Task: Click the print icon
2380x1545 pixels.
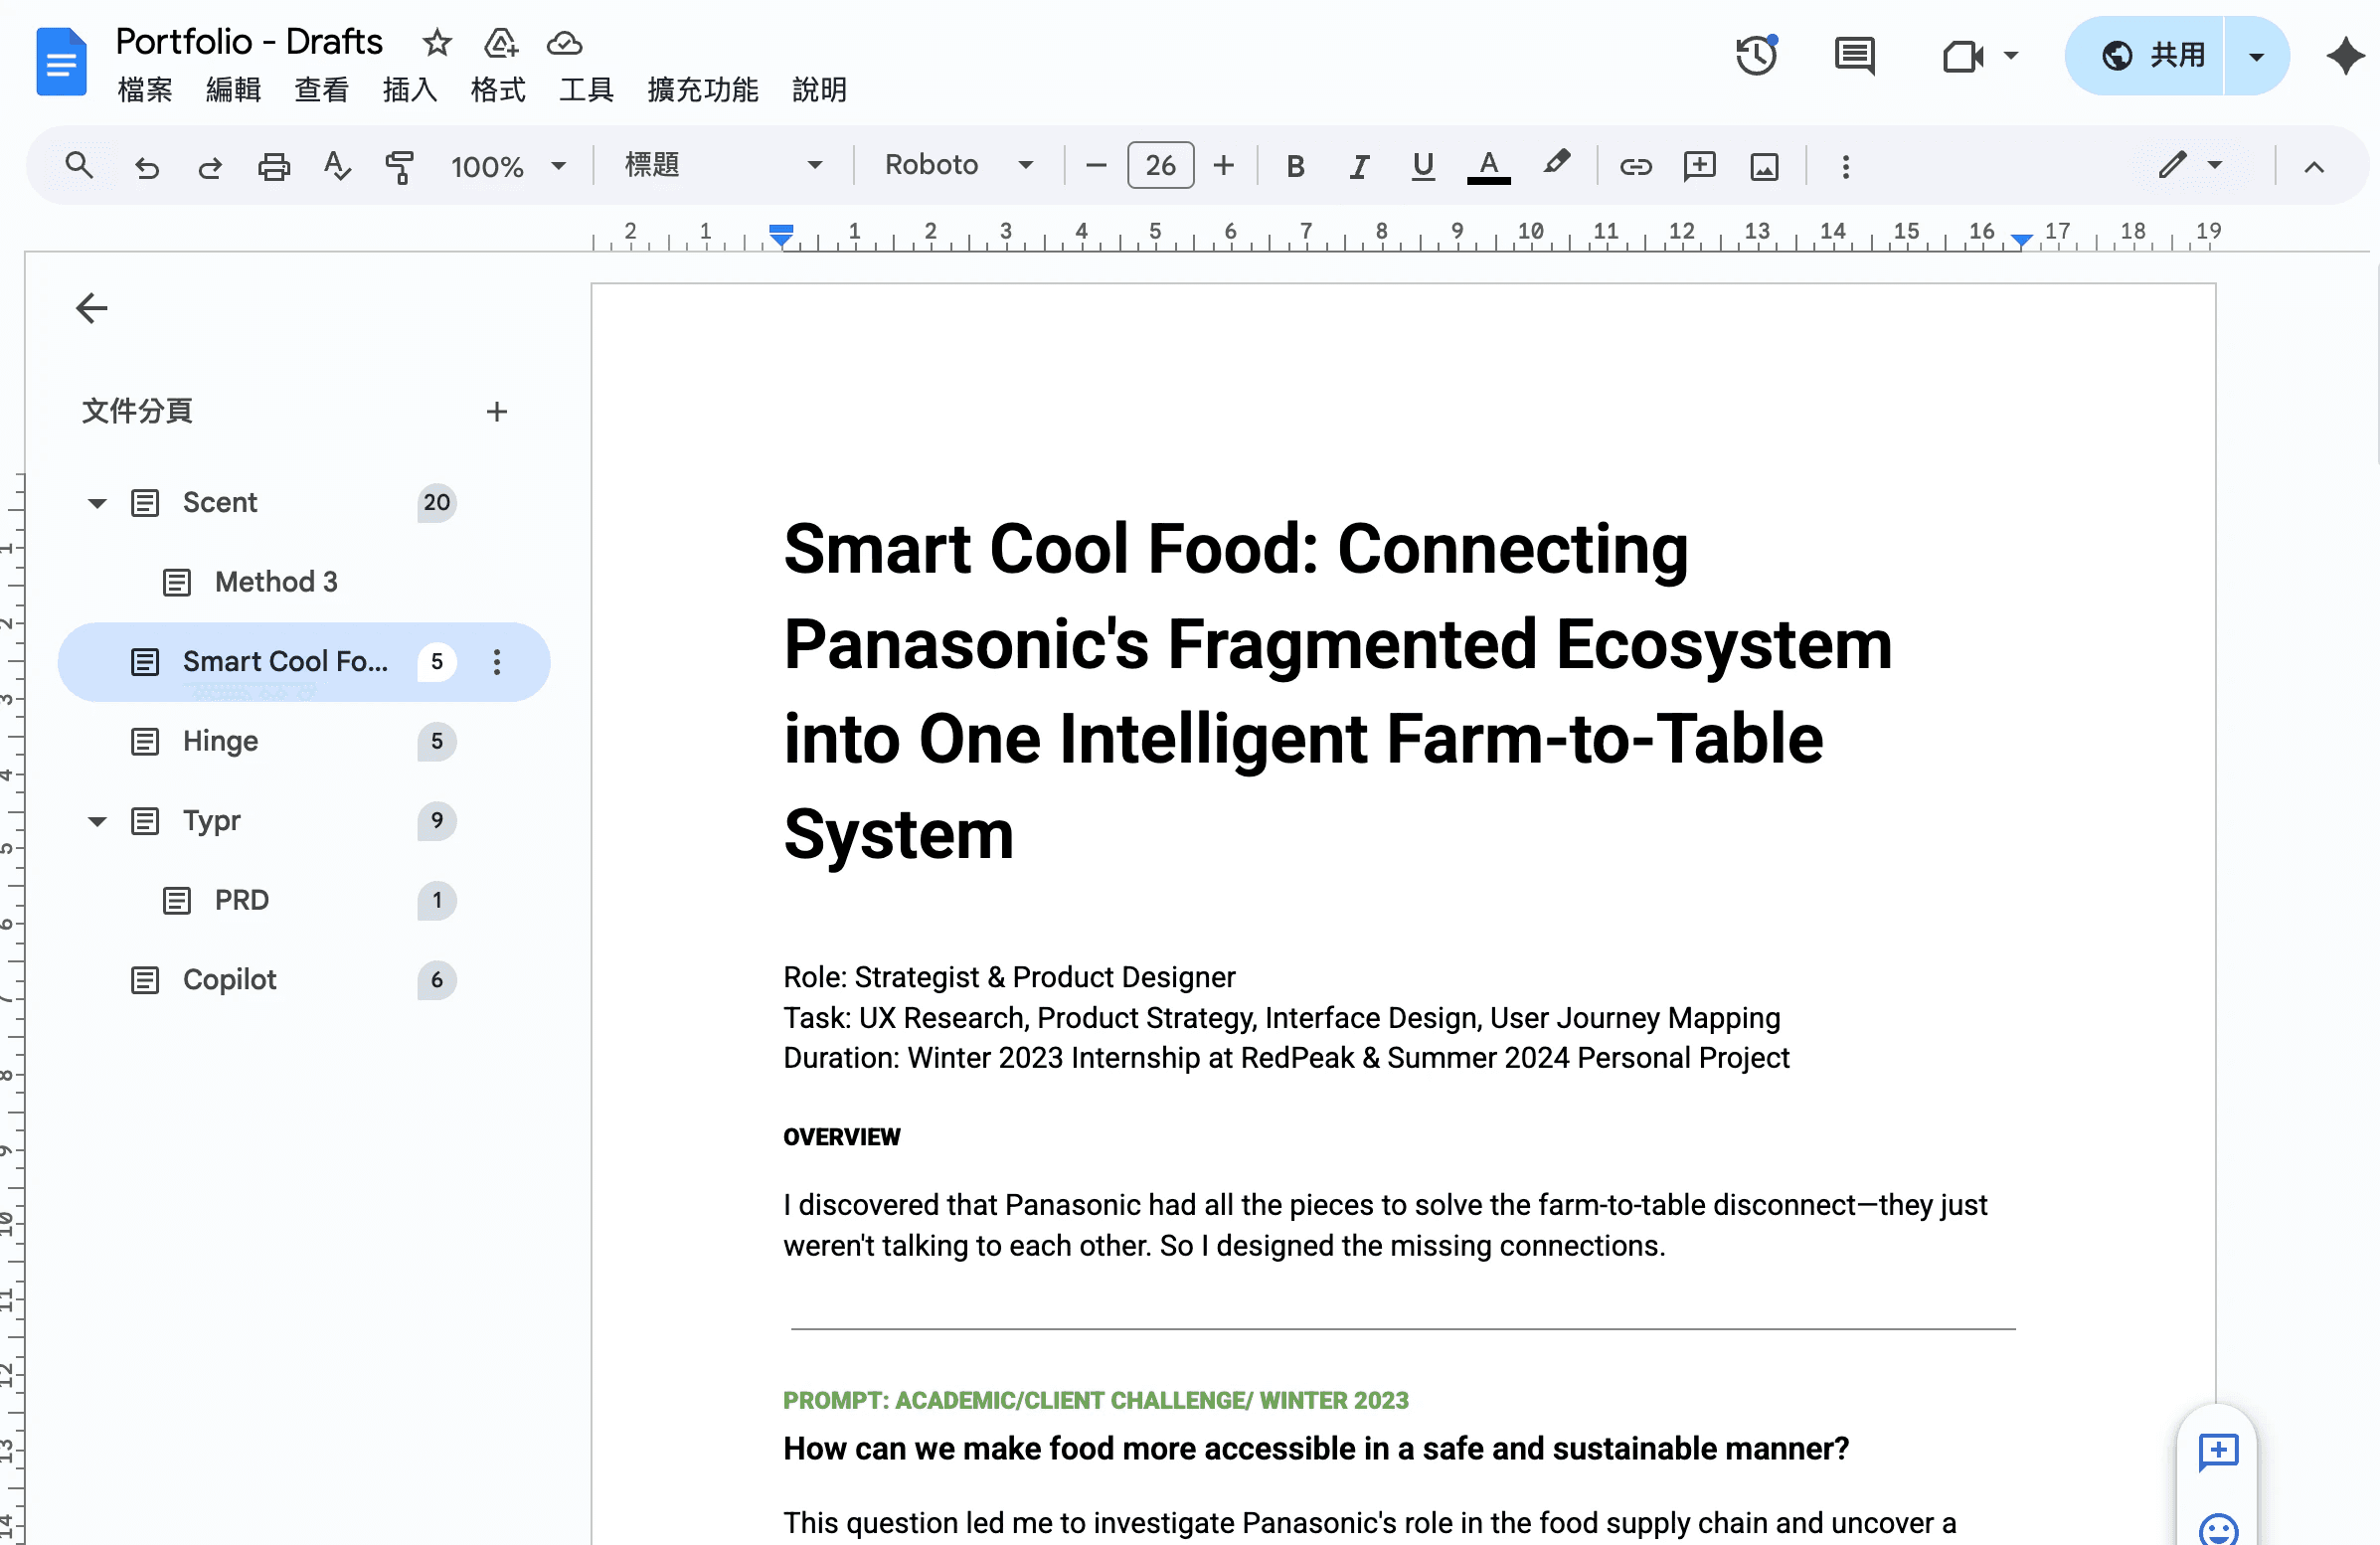Action: point(273,166)
